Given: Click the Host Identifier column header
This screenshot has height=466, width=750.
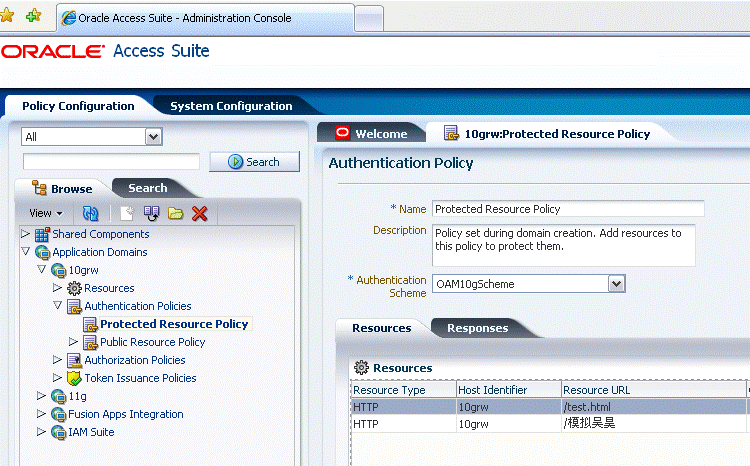Looking at the screenshot, I should [x=508, y=390].
